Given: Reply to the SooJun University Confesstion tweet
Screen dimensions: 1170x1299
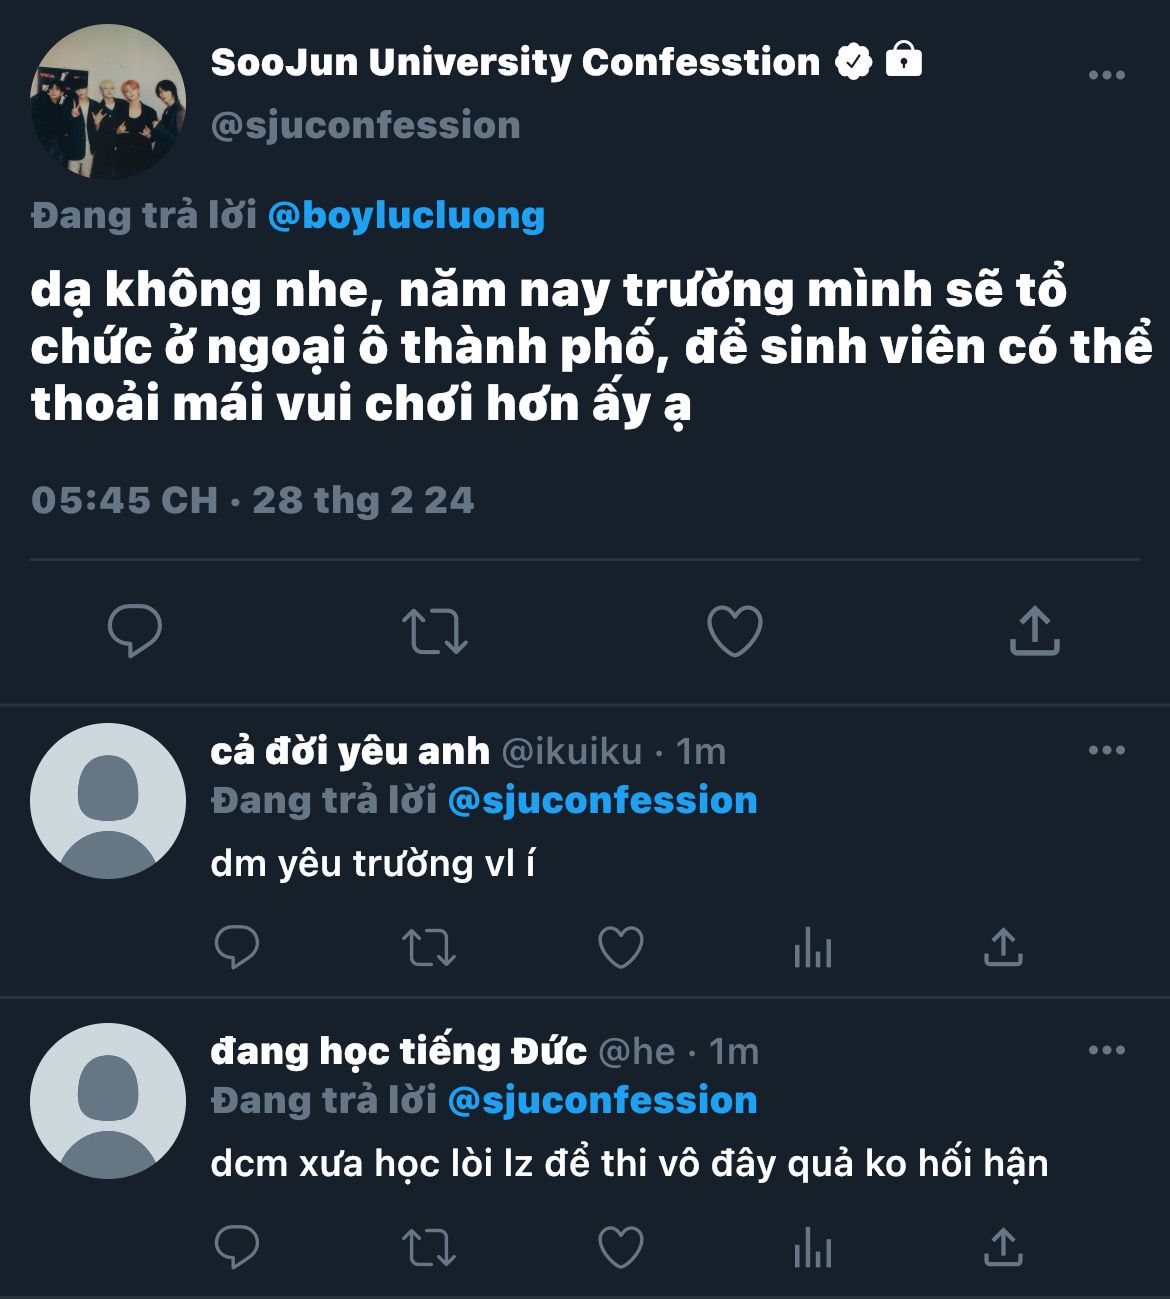Looking at the screenshot, I should pyautogui.click(x=135, y=631).
